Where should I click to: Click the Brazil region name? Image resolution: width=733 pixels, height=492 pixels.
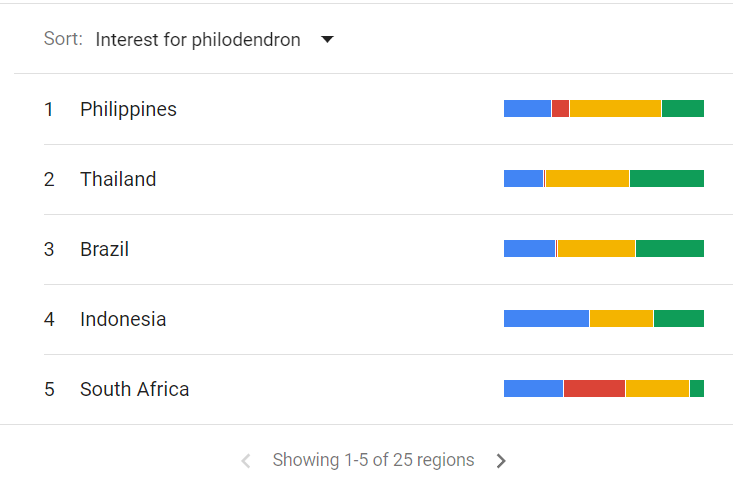tap(104, 249)
